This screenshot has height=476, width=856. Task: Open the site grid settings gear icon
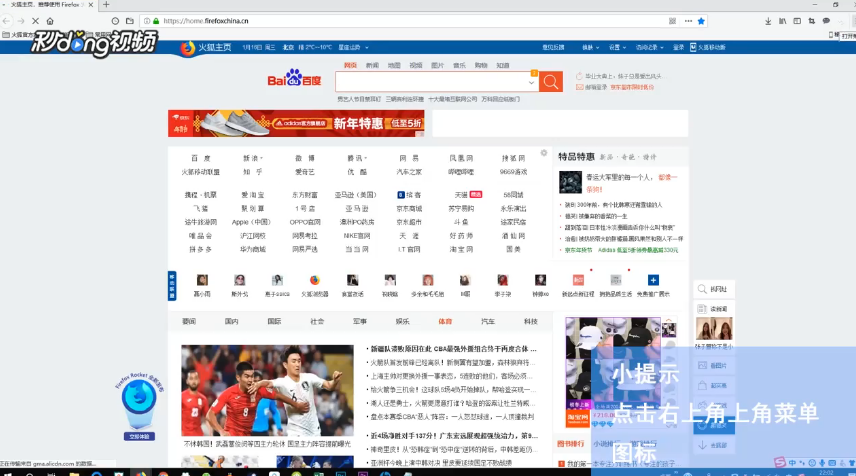[544, 153]
